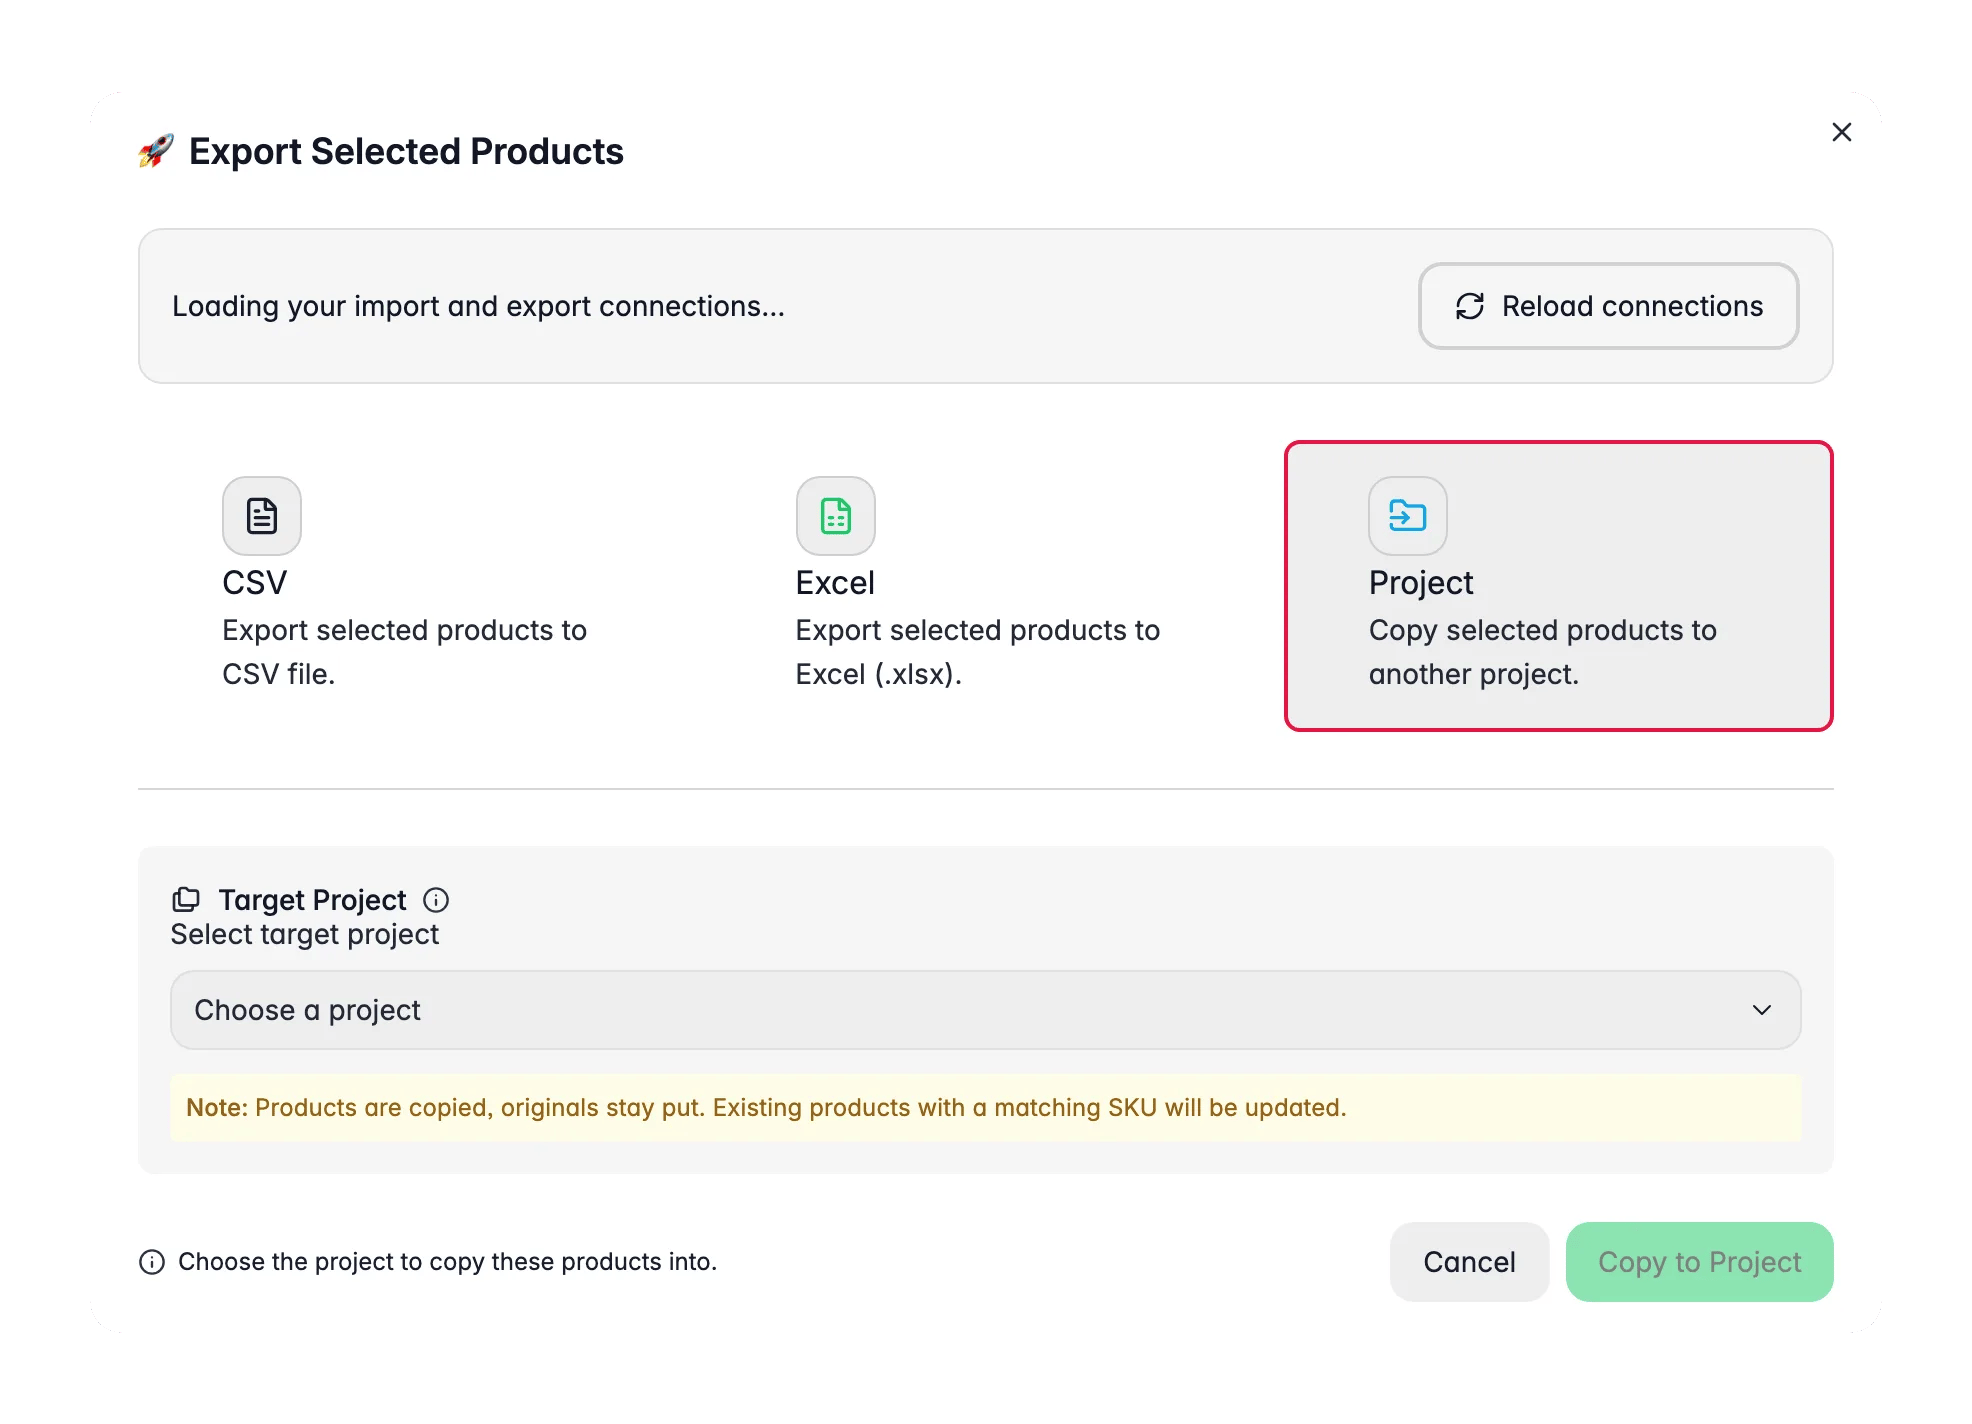Click the green Excel spreadsheet icon
Screen dimensions: 1972x1424
(835, 516)
